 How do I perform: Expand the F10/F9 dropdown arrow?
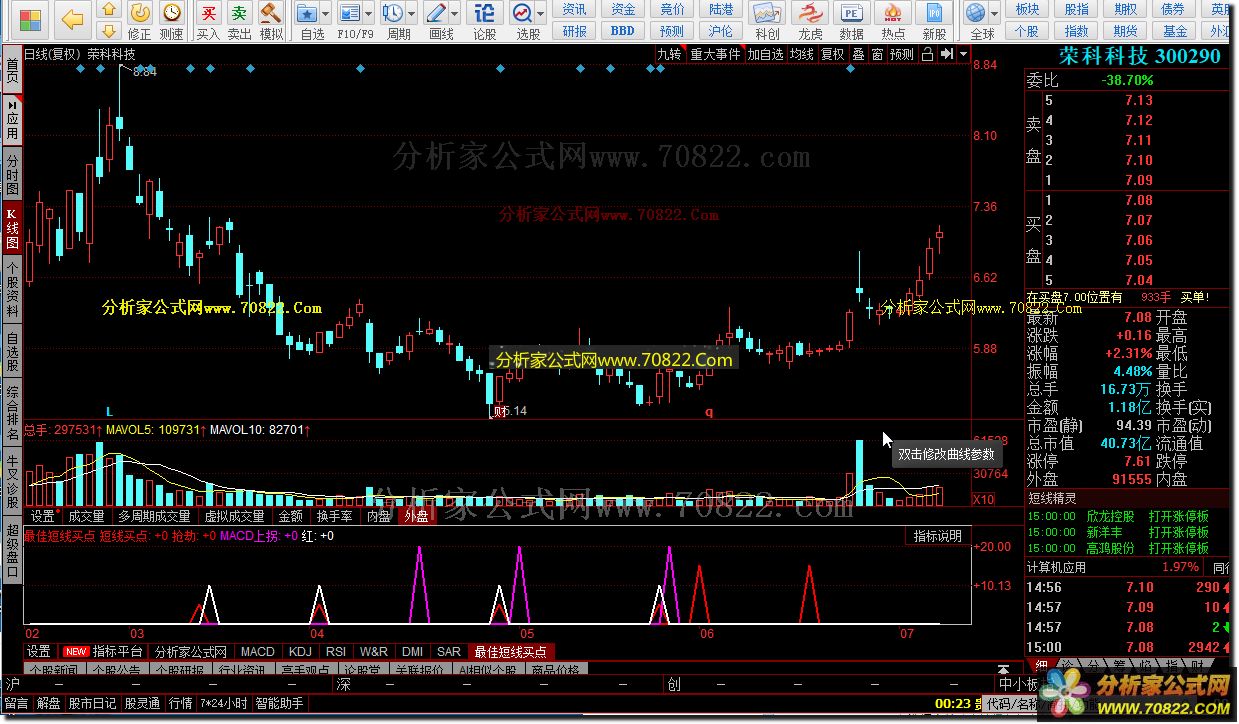(x=367, y=14)
